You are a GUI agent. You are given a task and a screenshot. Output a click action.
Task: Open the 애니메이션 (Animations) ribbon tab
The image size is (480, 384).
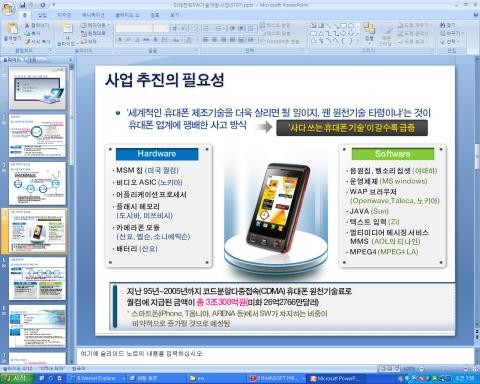[x=93, y=15]
